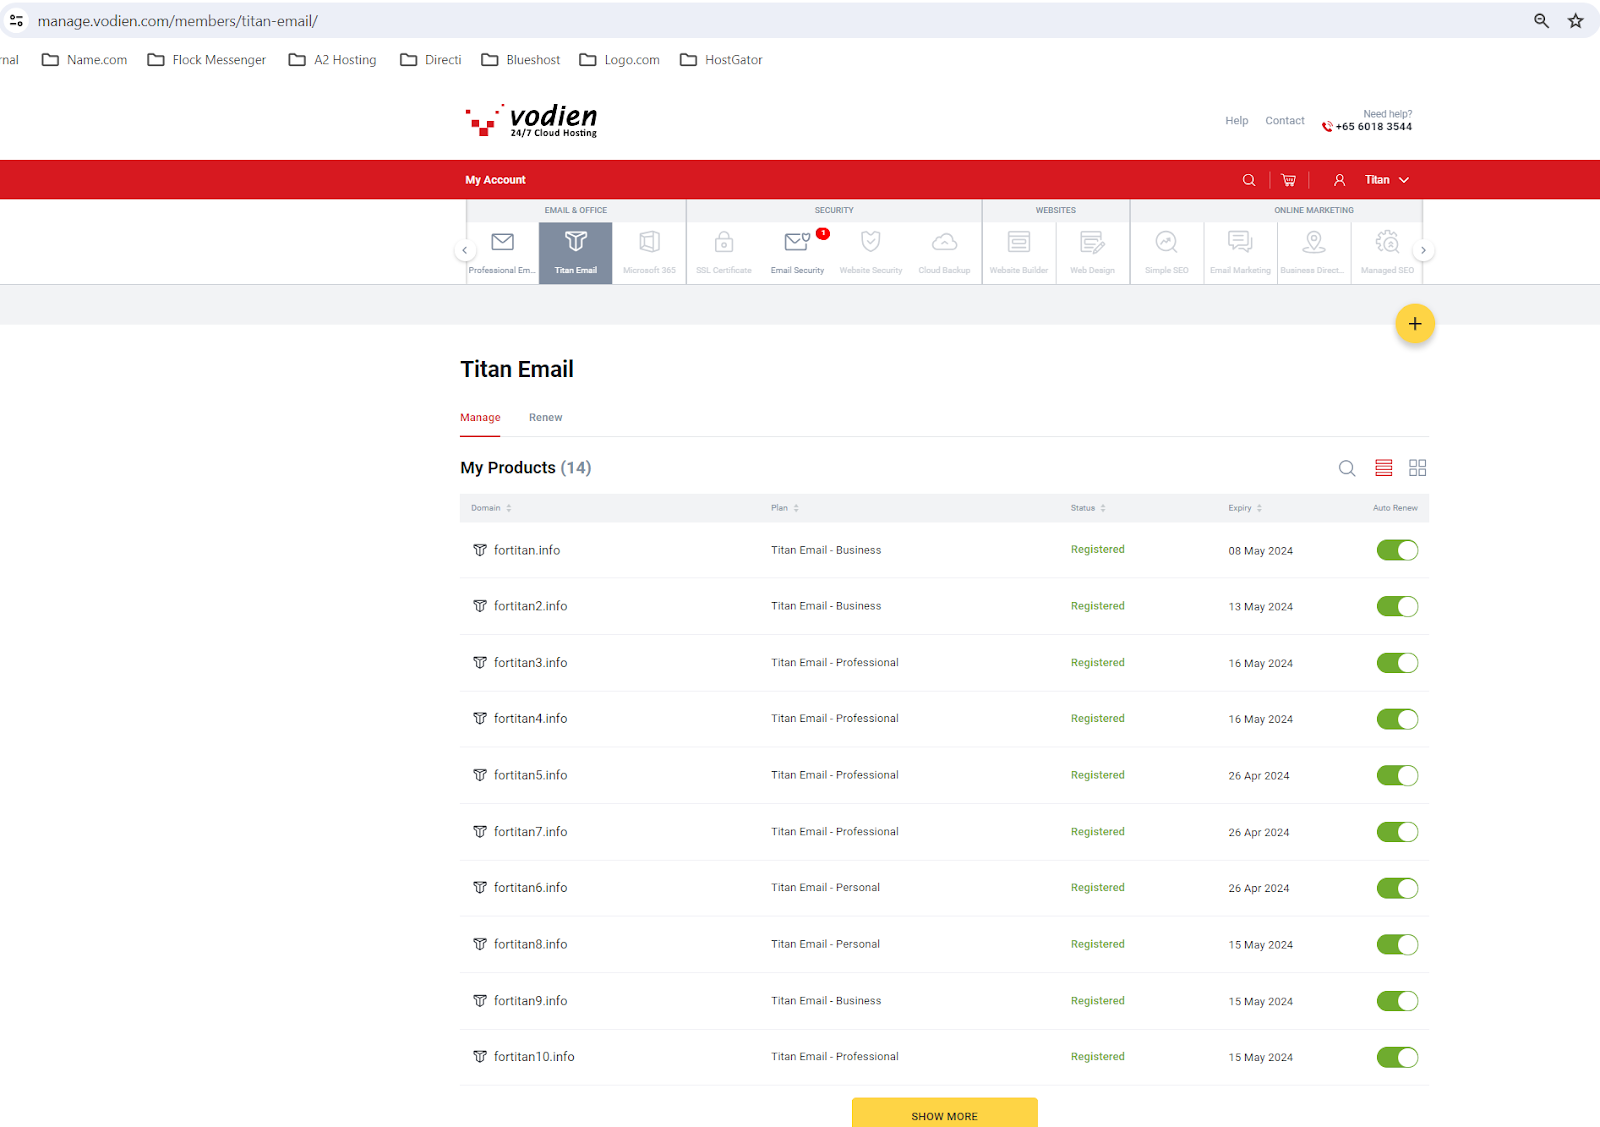The image size is (1600, 1127).
Task: Toggle auto renew for fortitan8.info
Action: (x=1397, y=944)
